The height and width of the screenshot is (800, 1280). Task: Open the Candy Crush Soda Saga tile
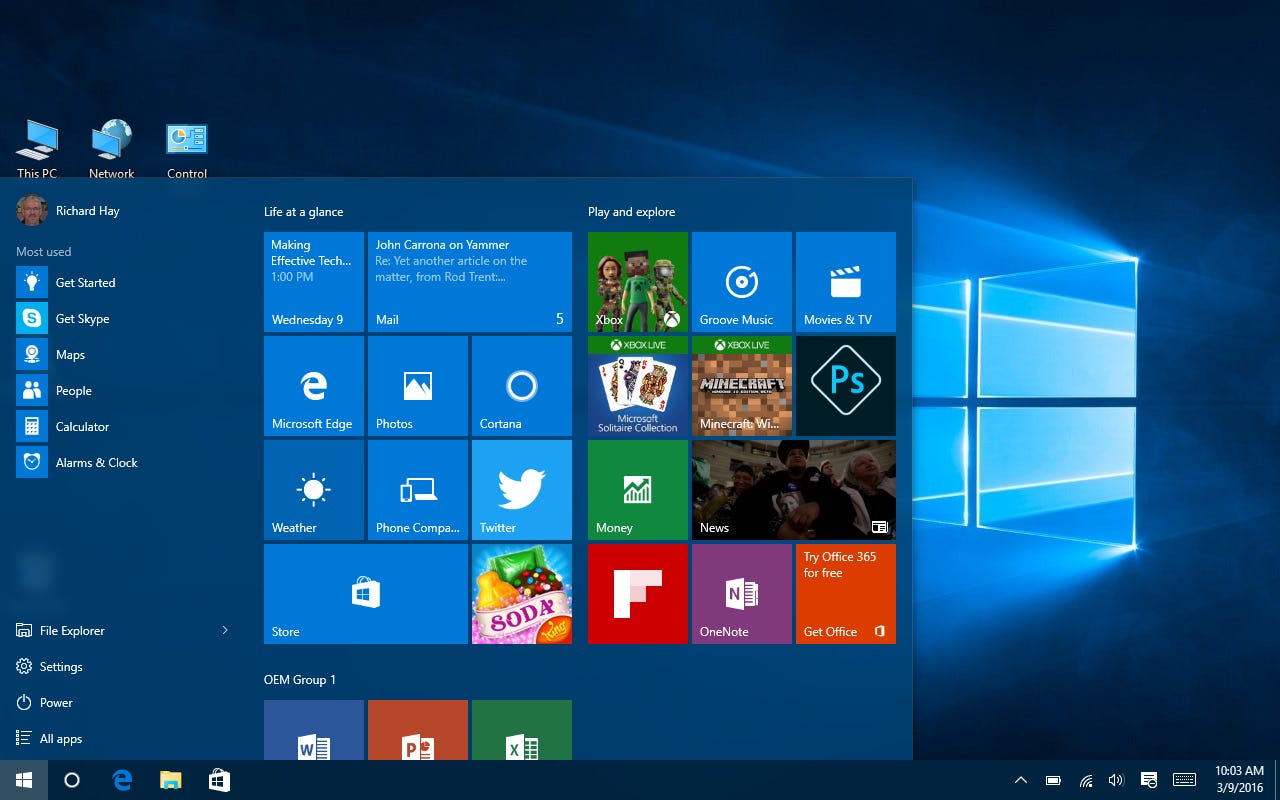(521, 593)
